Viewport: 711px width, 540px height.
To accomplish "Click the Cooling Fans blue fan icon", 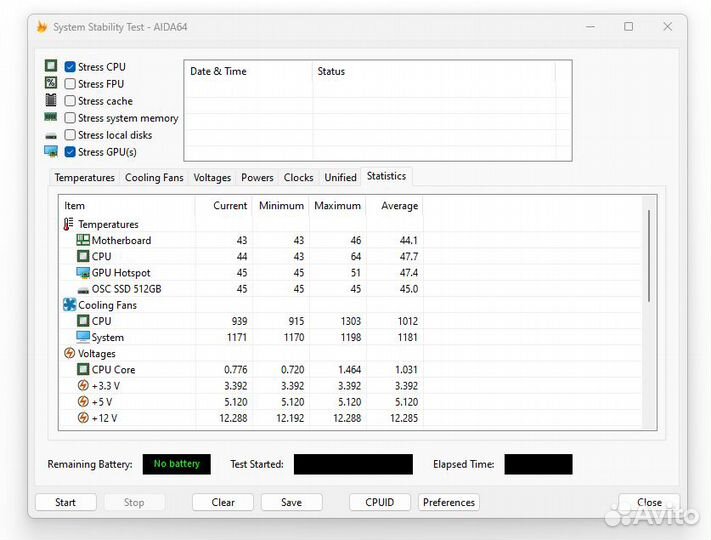I will point(69,305).
